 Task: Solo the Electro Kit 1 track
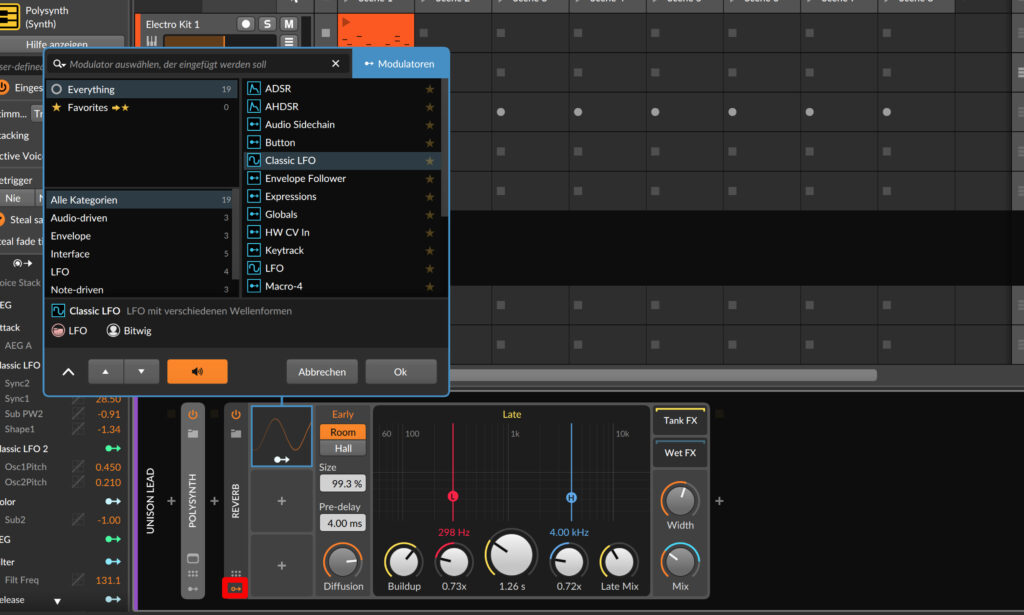point(267,24)
